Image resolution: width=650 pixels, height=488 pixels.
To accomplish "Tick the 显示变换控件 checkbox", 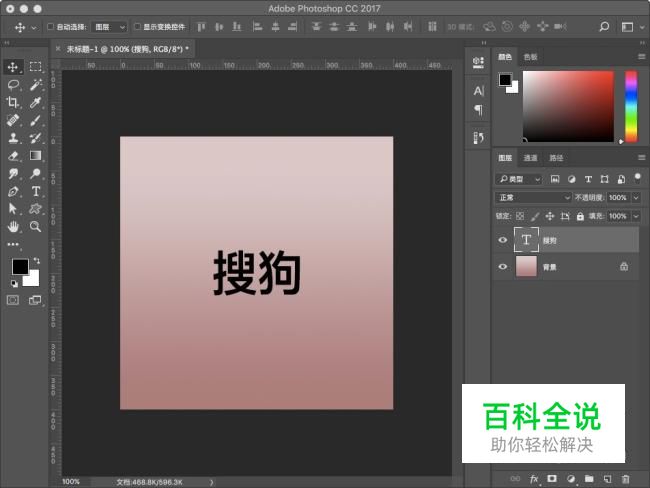I will pos(137,27).
